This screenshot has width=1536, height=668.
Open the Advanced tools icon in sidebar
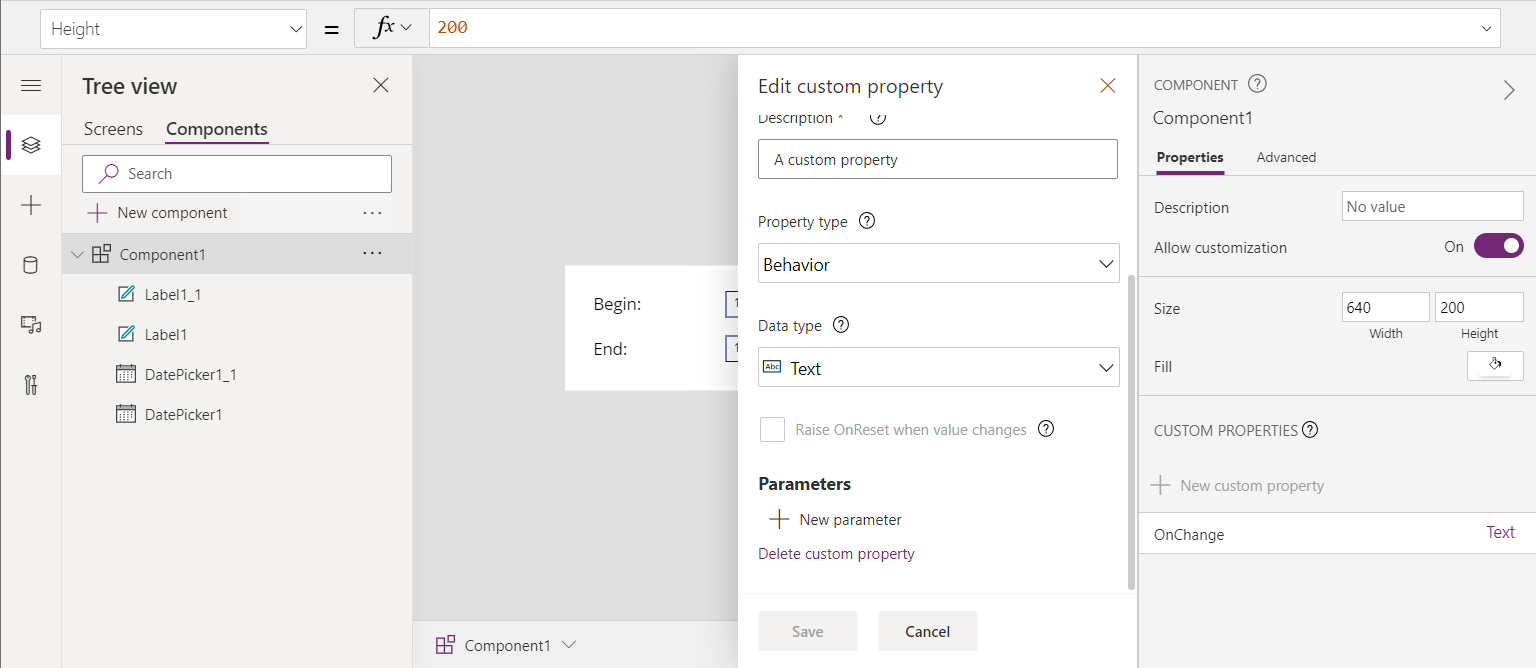tap(31, 385)
